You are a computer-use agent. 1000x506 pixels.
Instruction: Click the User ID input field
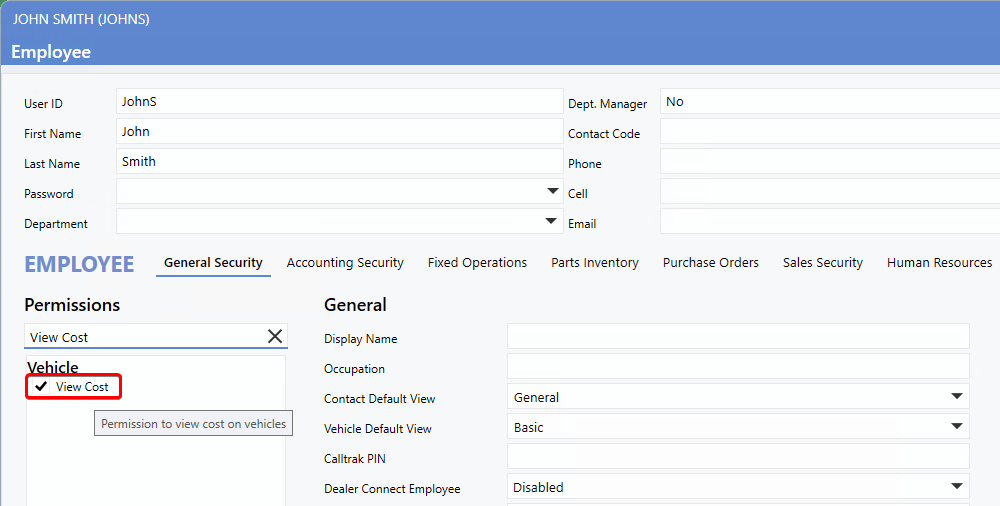[340, 102]
